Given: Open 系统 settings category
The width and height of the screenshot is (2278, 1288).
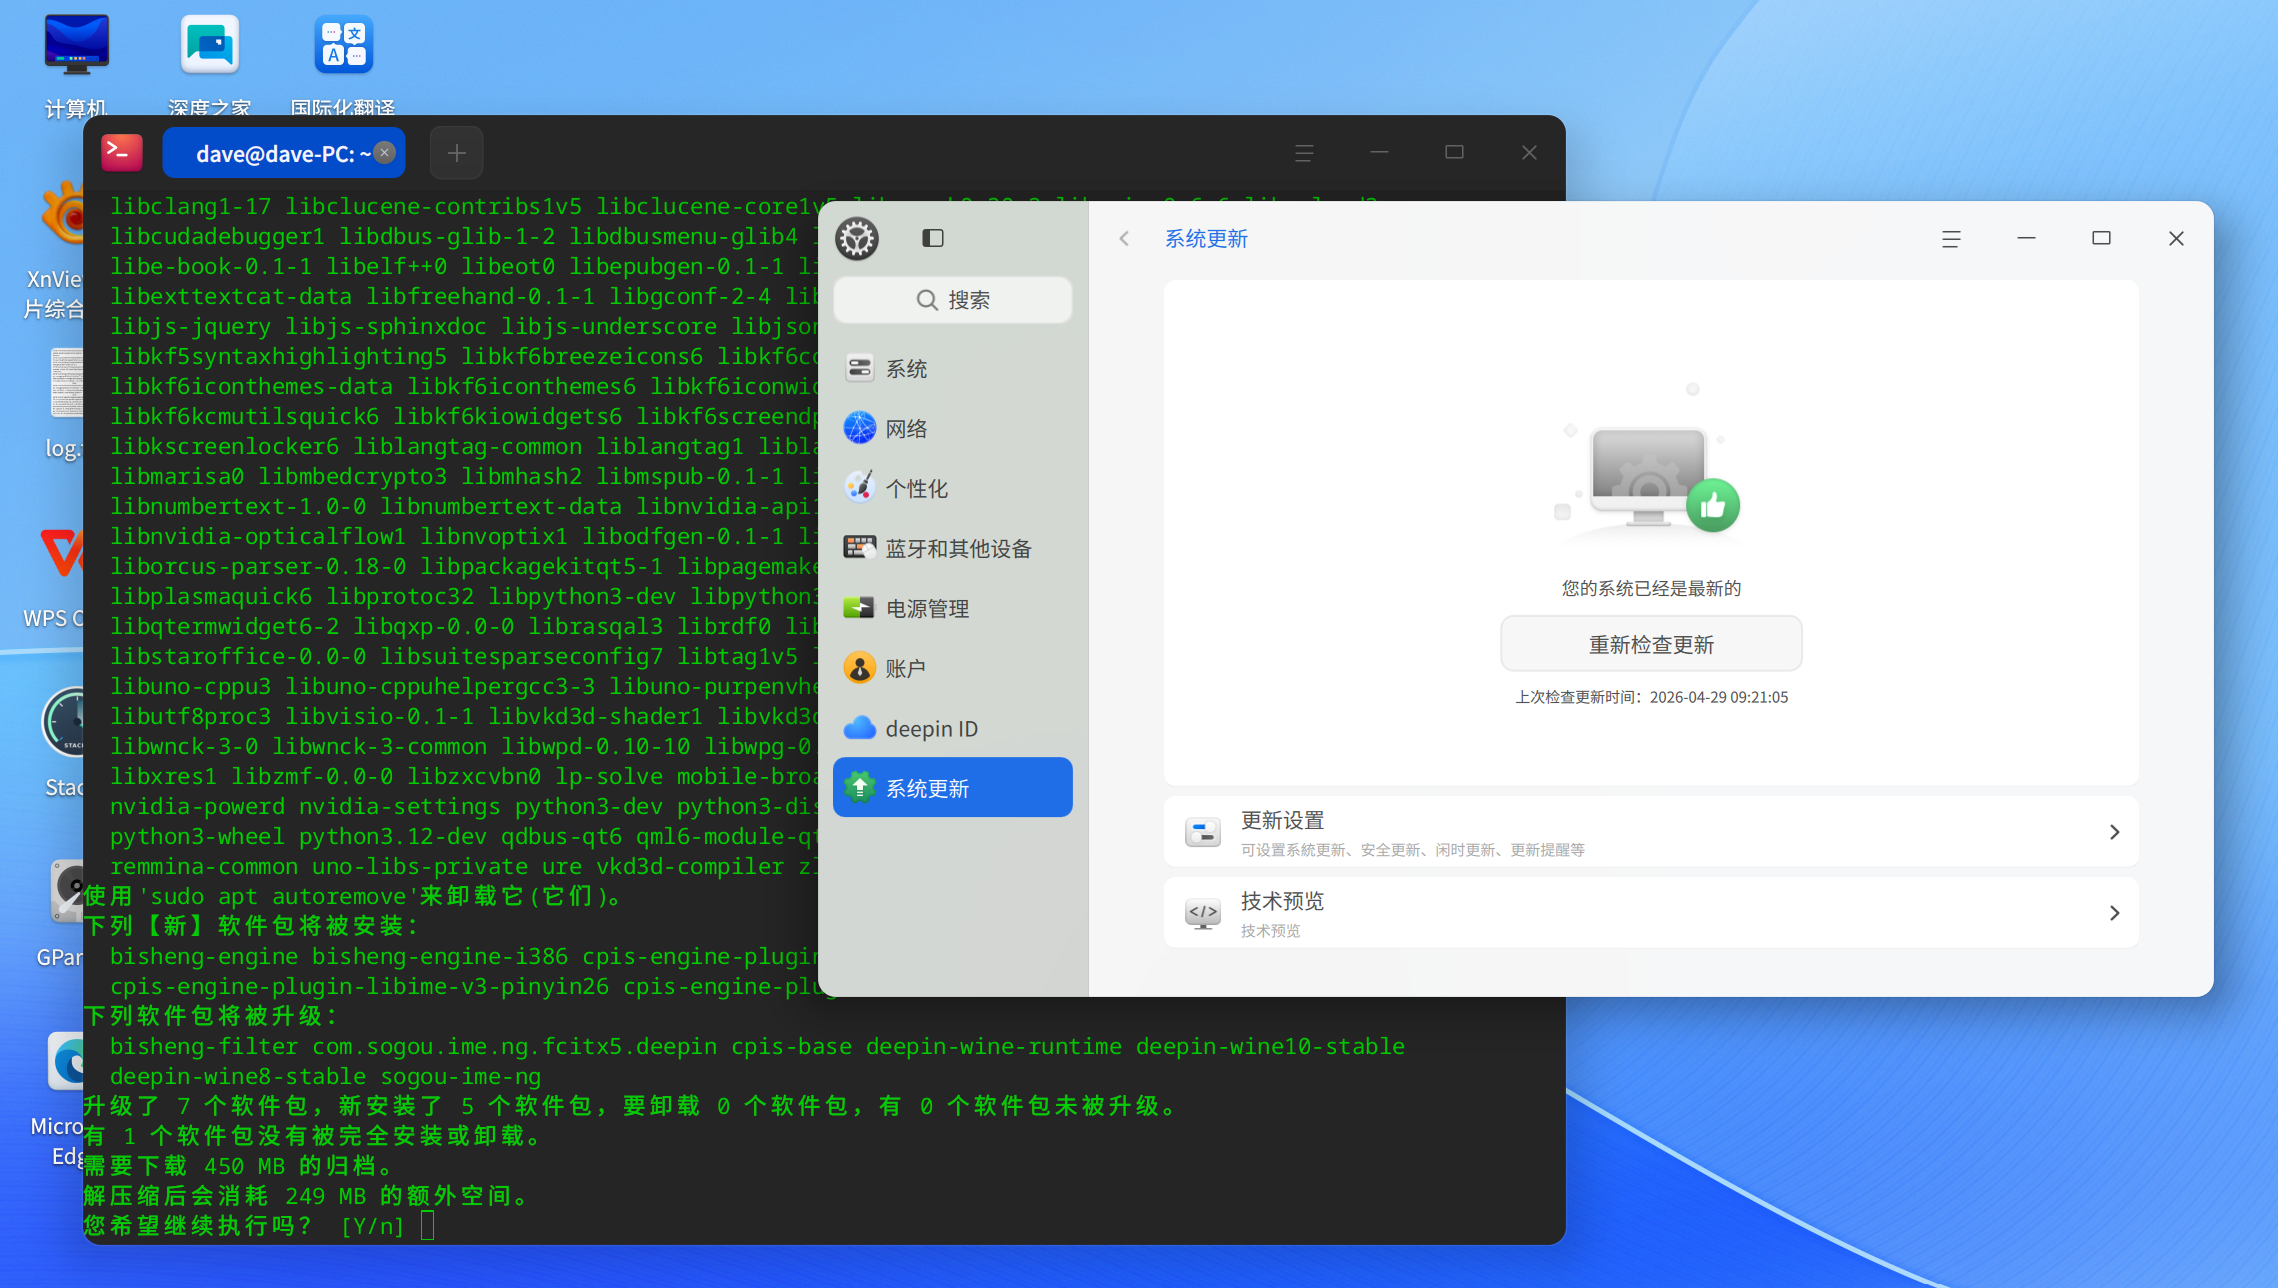Looking at the screenshot, I should (x=952, y=368).
